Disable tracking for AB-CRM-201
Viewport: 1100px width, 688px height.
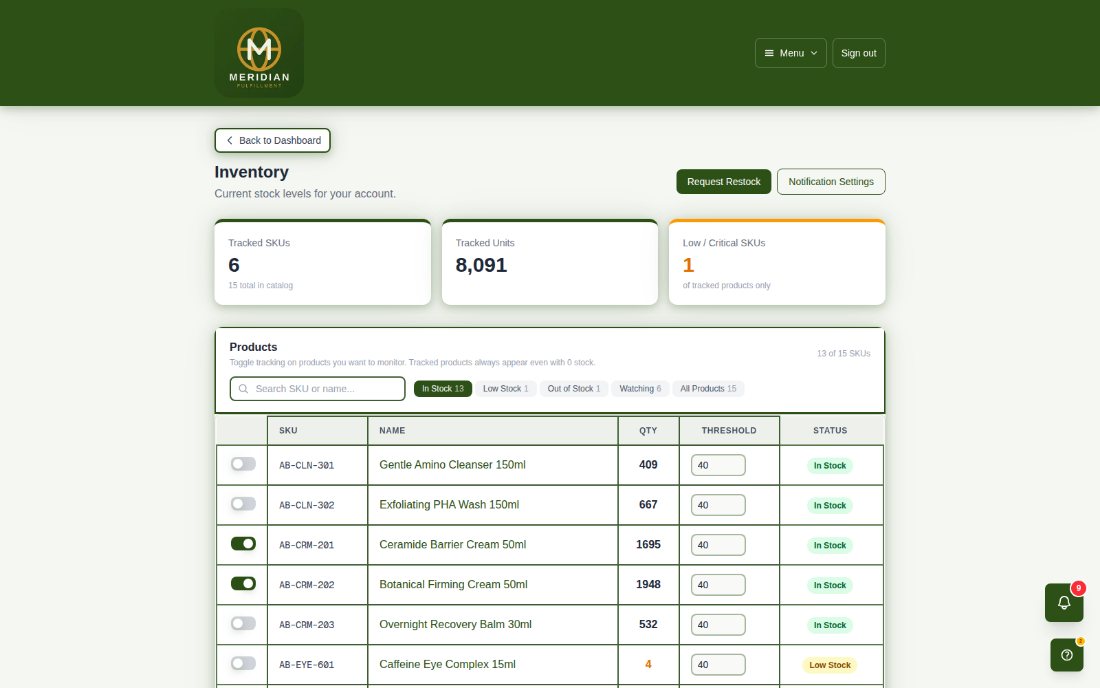(243, 544)
